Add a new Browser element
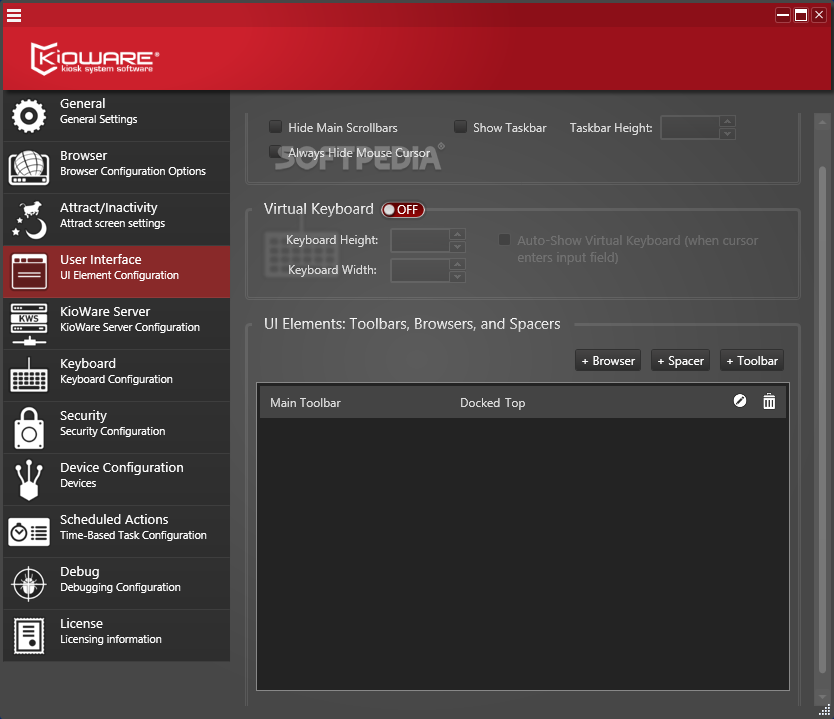The image size is (834, 719). pyautogui.click(x=608, y=361)
